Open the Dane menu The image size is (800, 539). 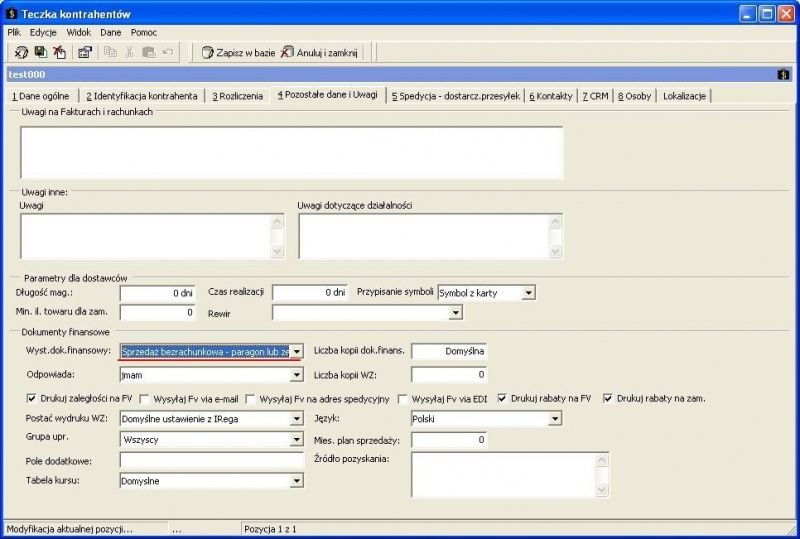[111, 32]
